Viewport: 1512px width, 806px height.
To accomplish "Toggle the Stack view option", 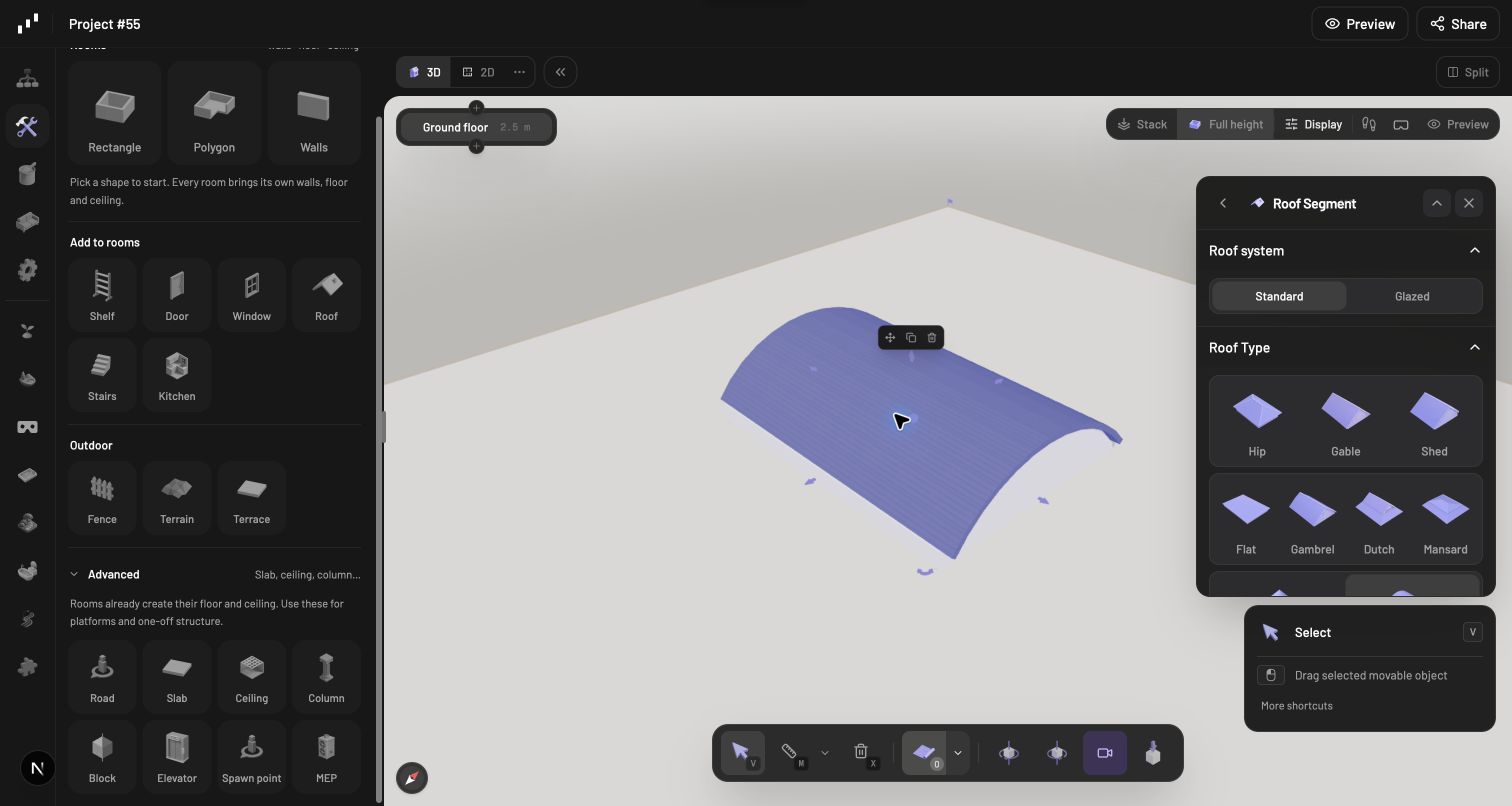I will (1142, 124).
